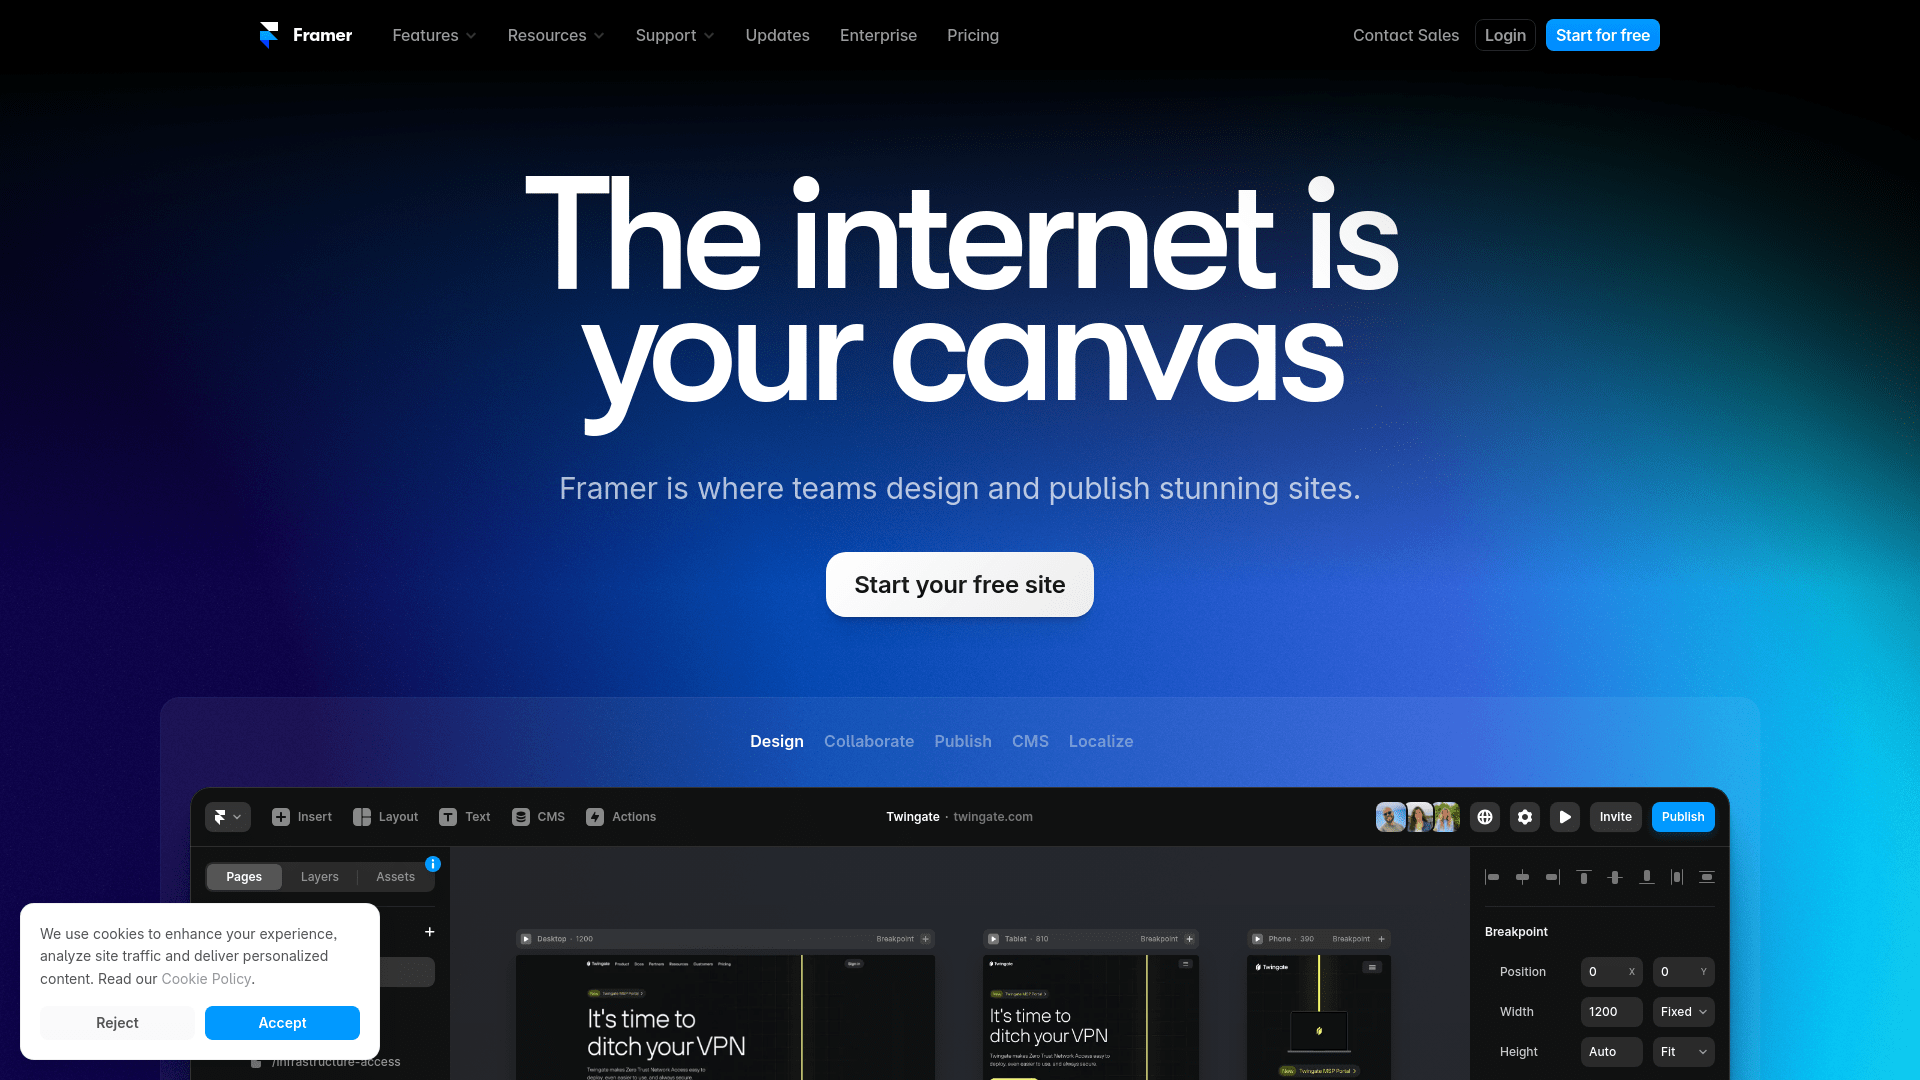Image resolution: width=1920 pixels, height=1080 pixels.
Task: Click the globe/publish icon in toolbar
Action: (1485, 816)
